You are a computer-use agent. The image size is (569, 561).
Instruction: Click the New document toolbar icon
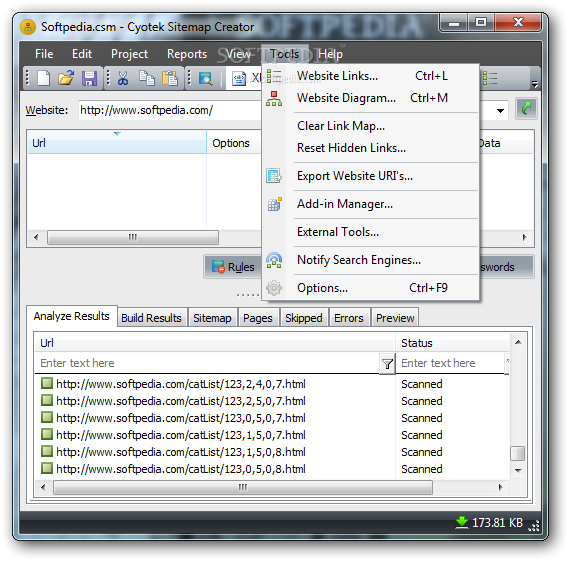coord(44,78)
